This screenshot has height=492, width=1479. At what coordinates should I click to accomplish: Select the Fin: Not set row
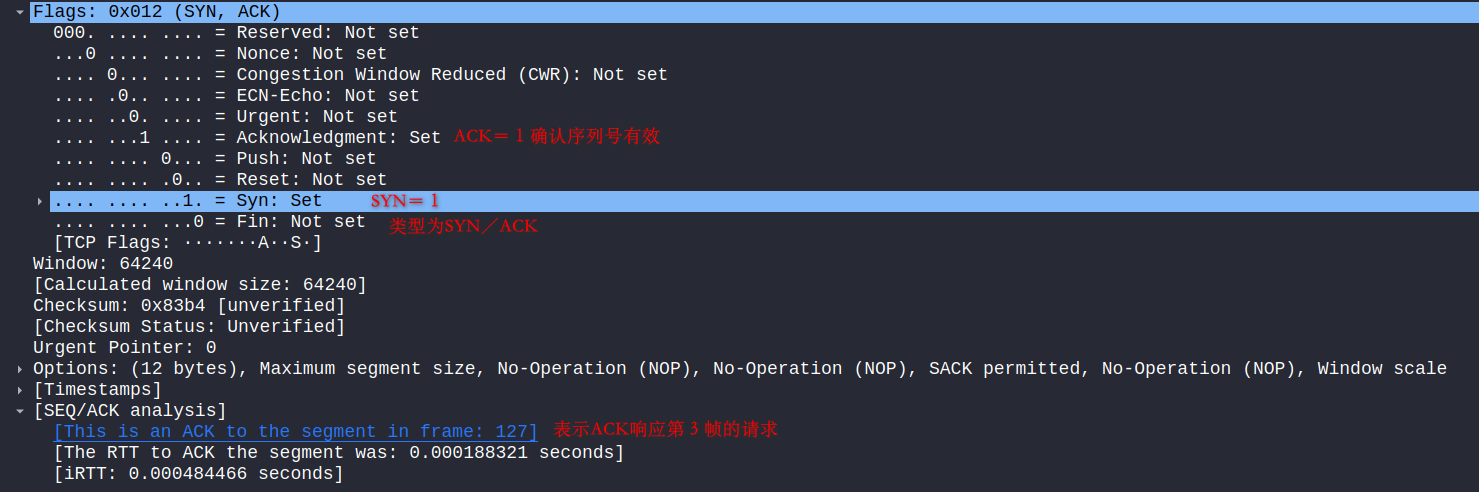pyautogui.click(x=209, y=222)
